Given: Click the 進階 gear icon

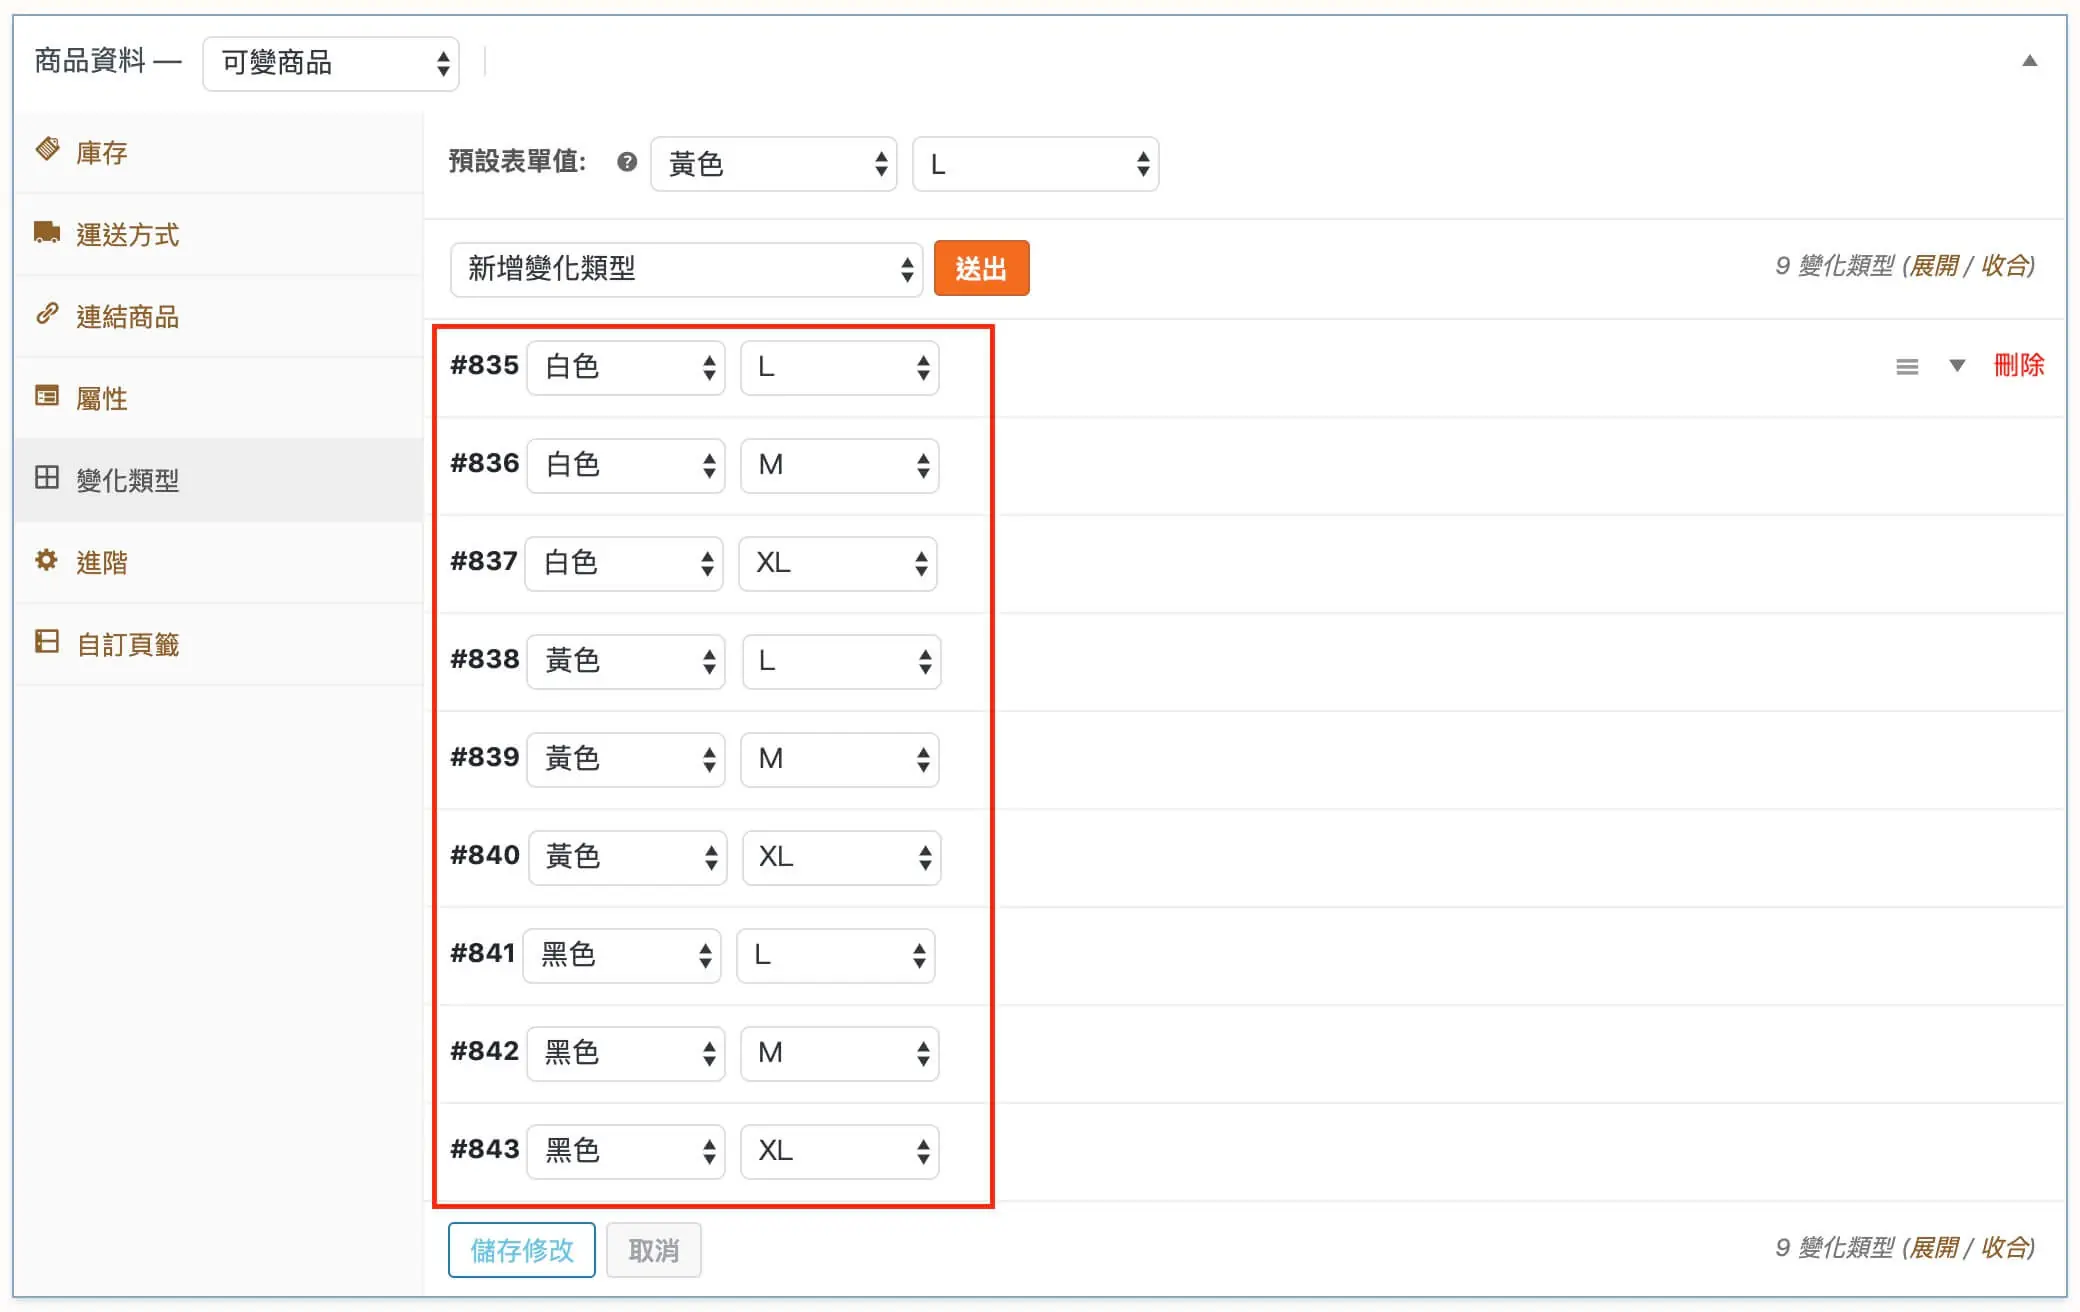Looking at the screenshot, I should 47,560.
